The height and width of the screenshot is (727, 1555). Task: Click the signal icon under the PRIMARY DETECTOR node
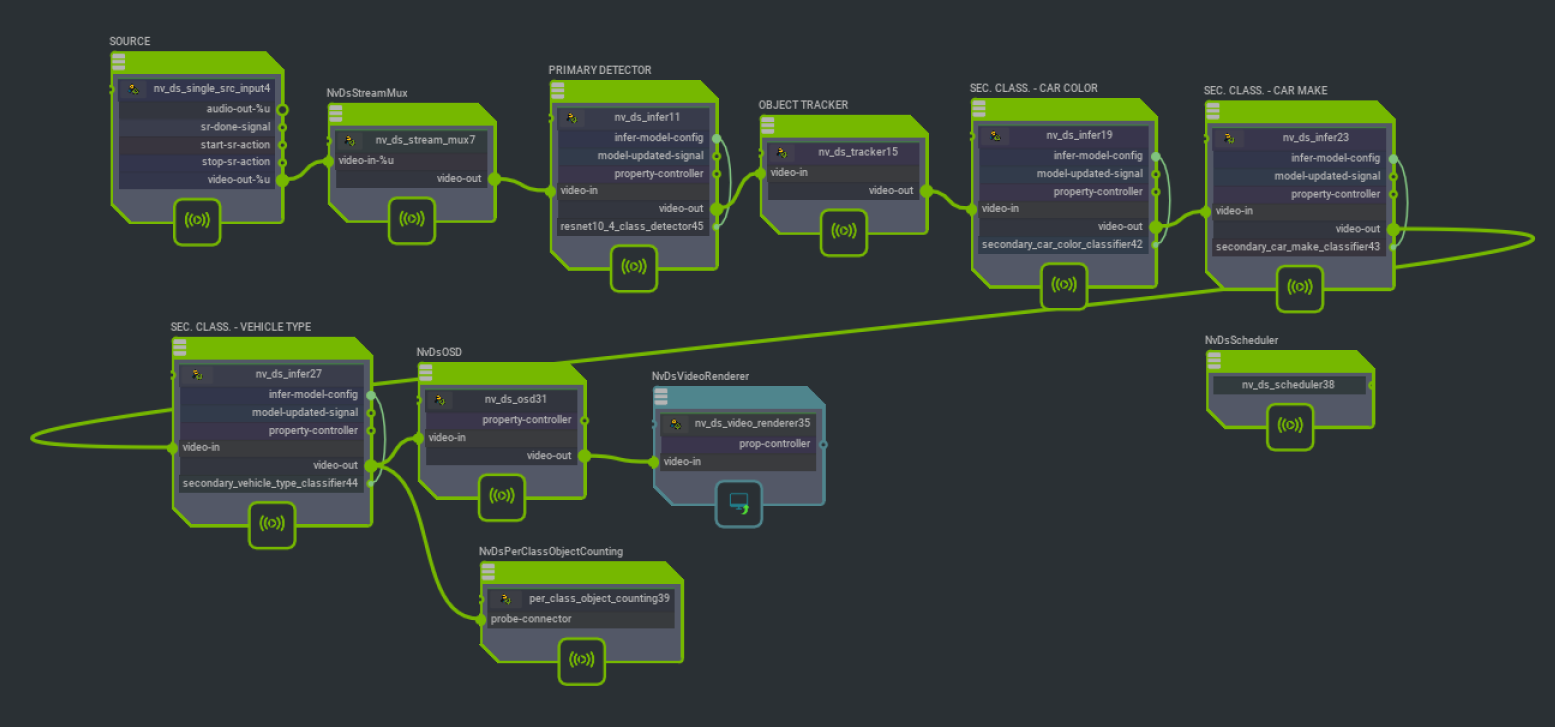point(634,267)
